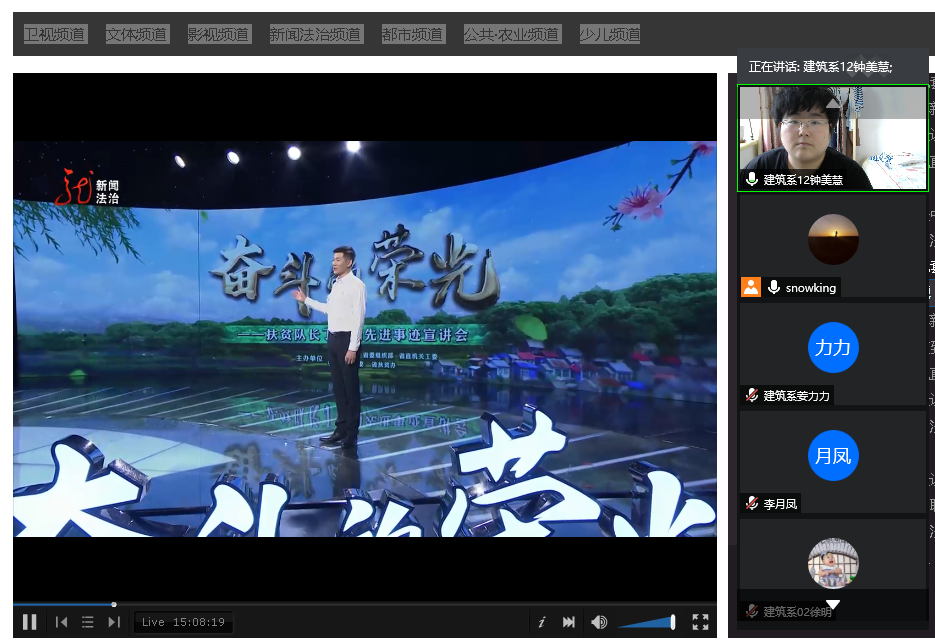Open the 文体频道 channel tab
935x643 pixels.
137,34
